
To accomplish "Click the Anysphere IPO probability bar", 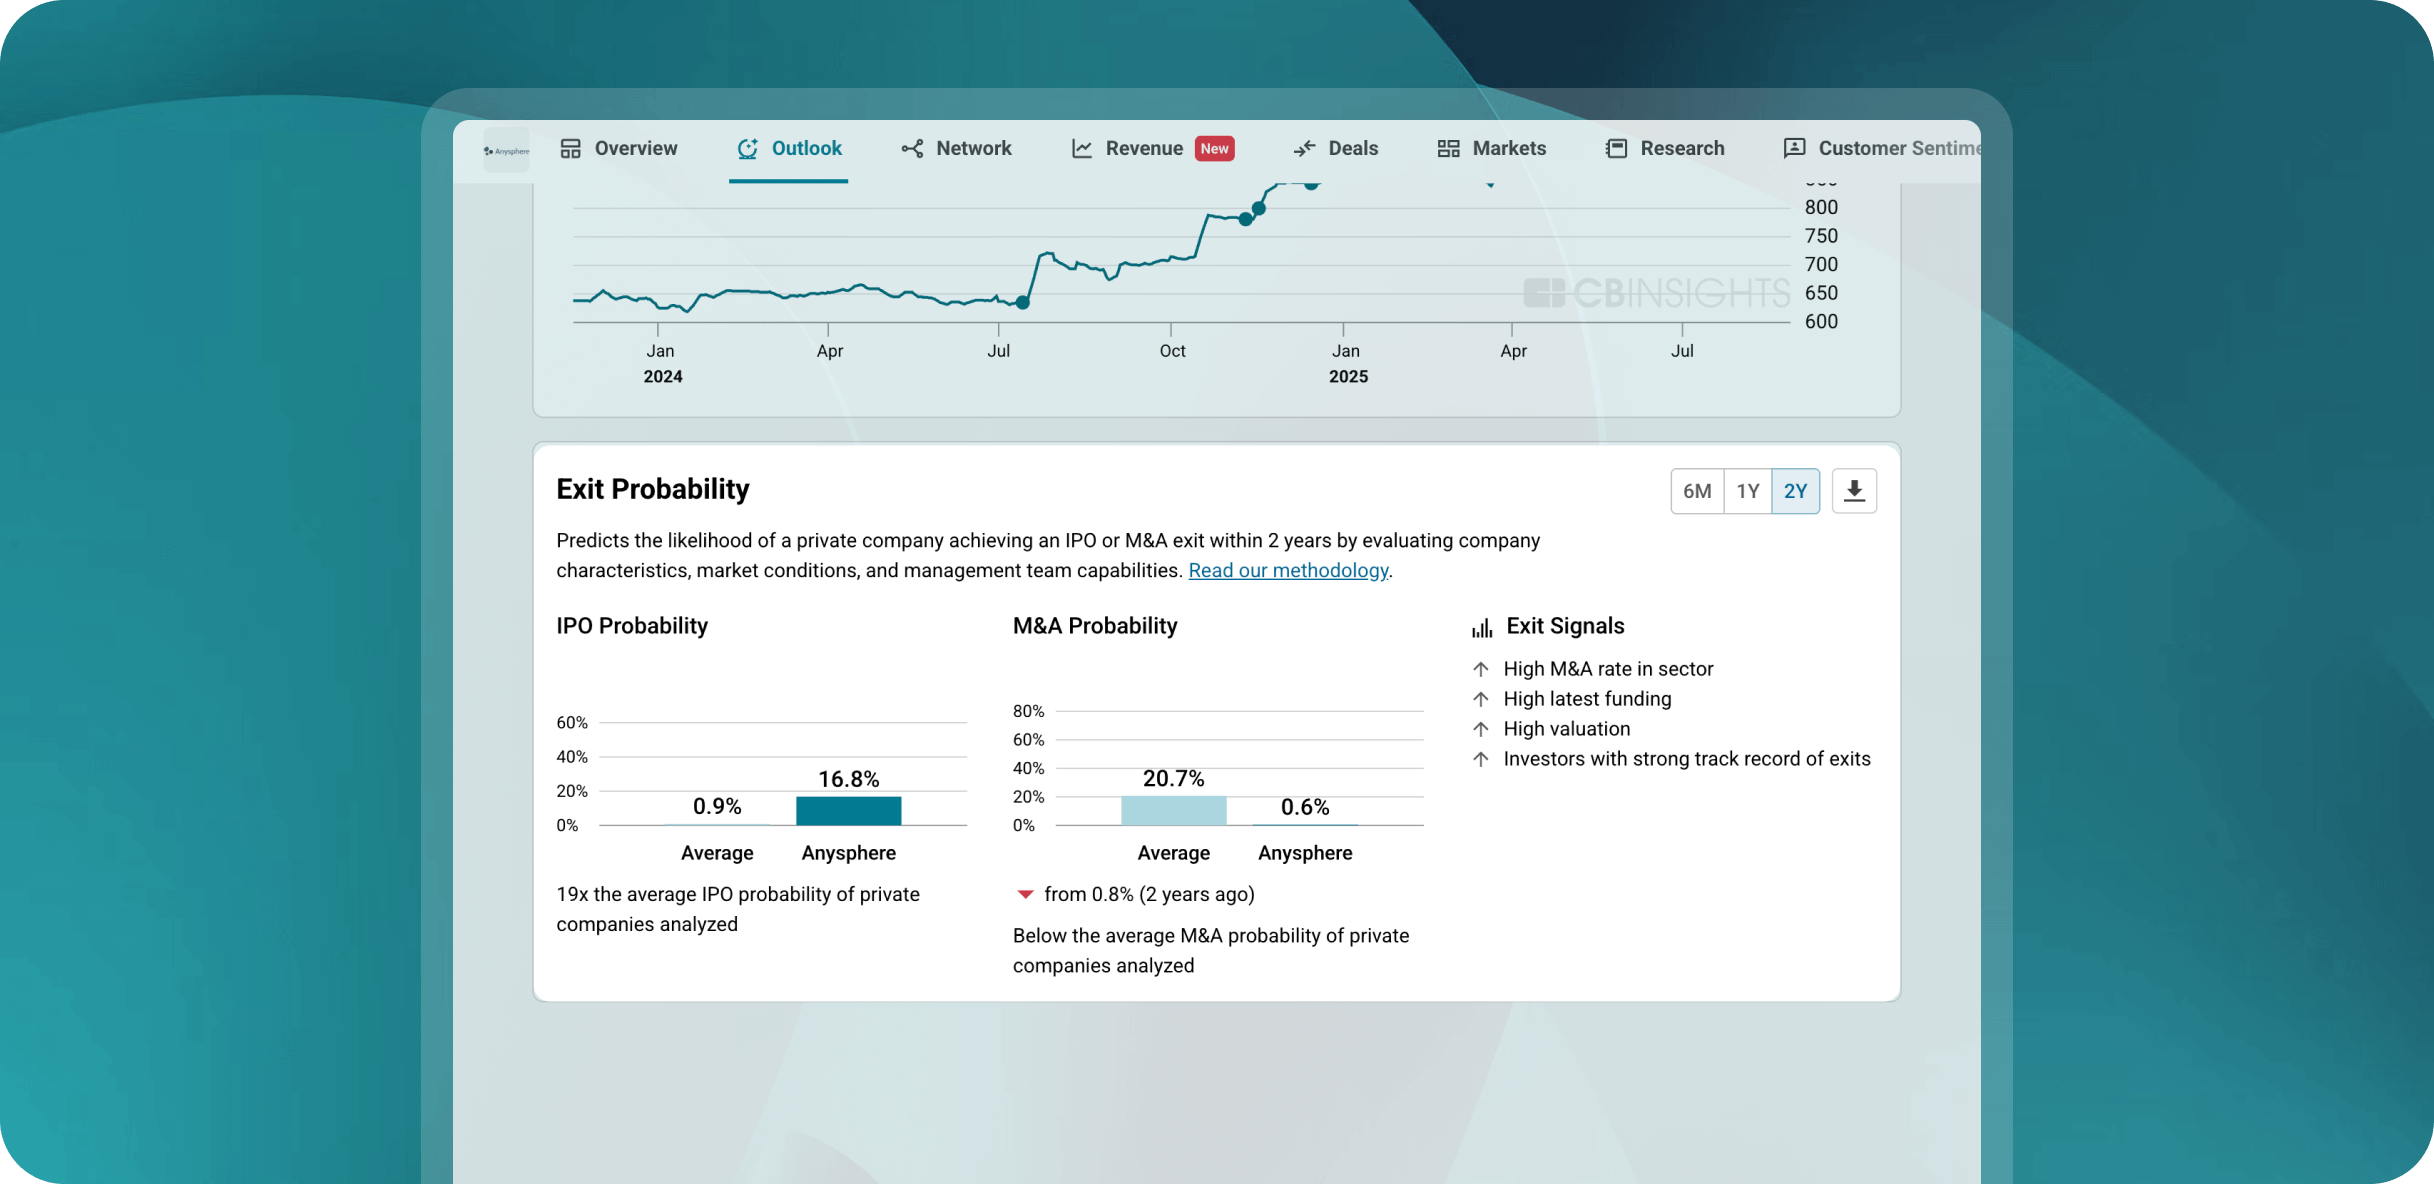I will click(848, 810).
